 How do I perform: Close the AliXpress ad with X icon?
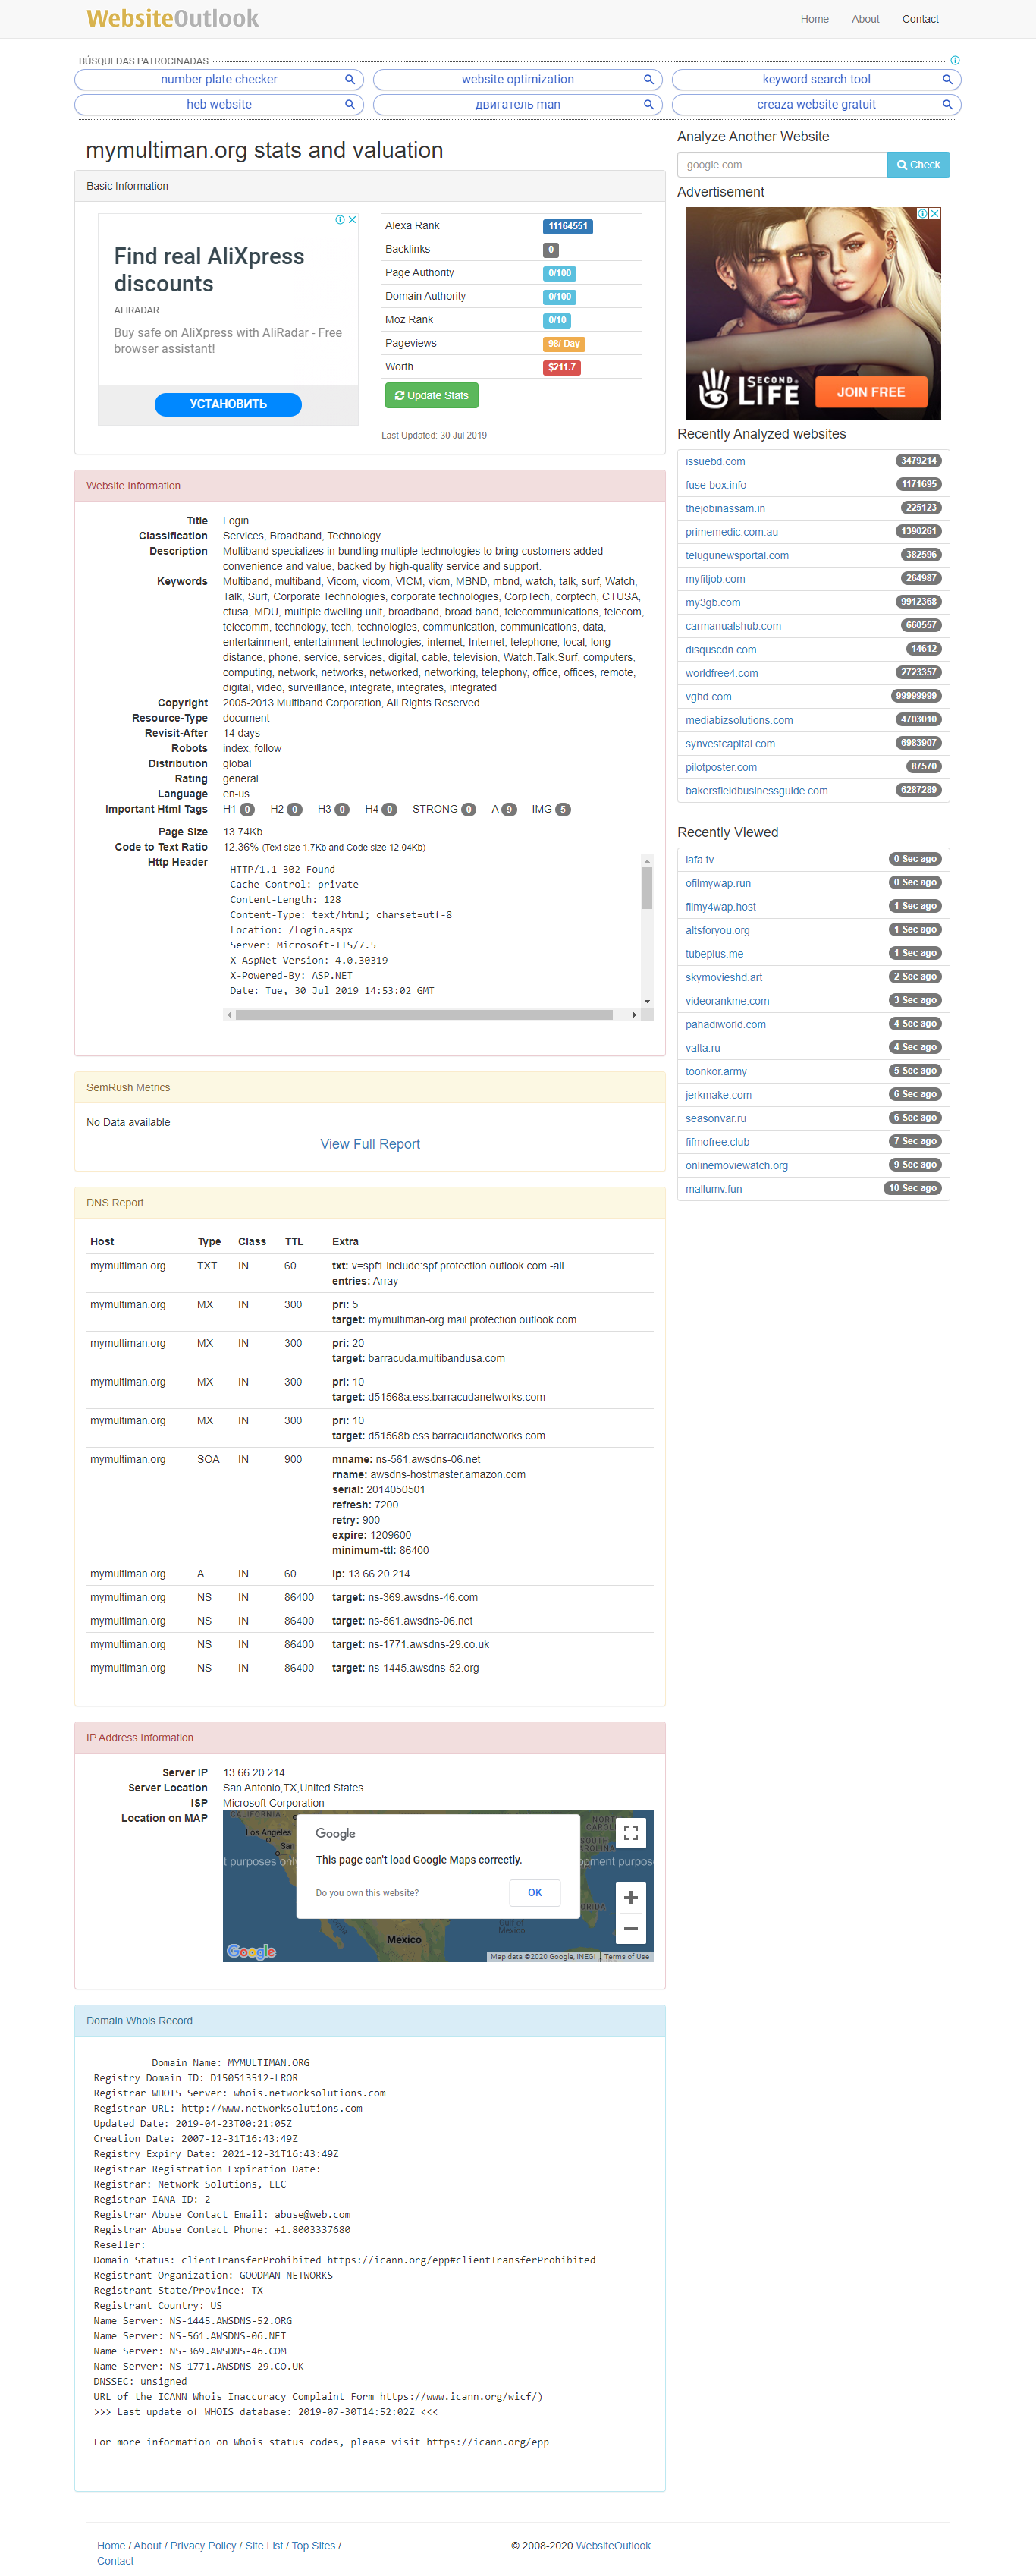click(352, 220)
